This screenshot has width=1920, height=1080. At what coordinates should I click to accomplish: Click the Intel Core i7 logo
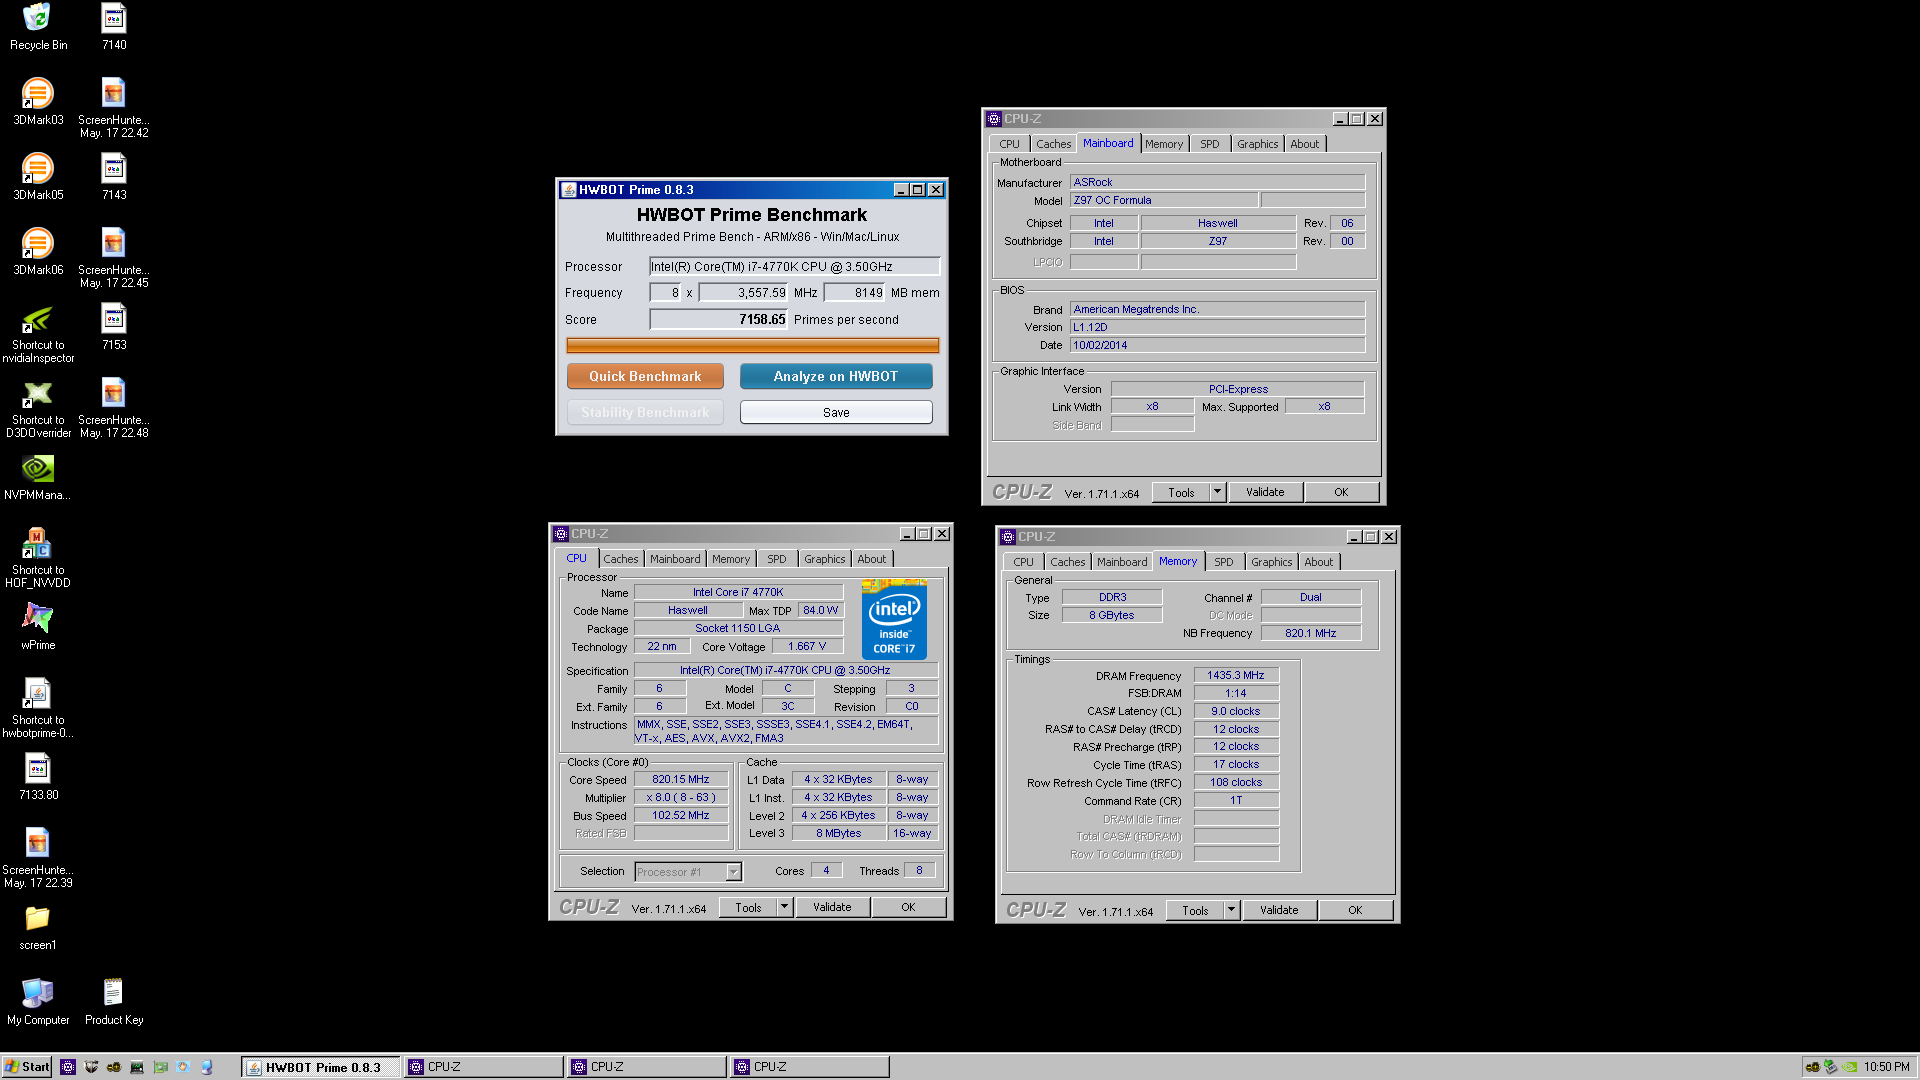[x=894, y=619]
